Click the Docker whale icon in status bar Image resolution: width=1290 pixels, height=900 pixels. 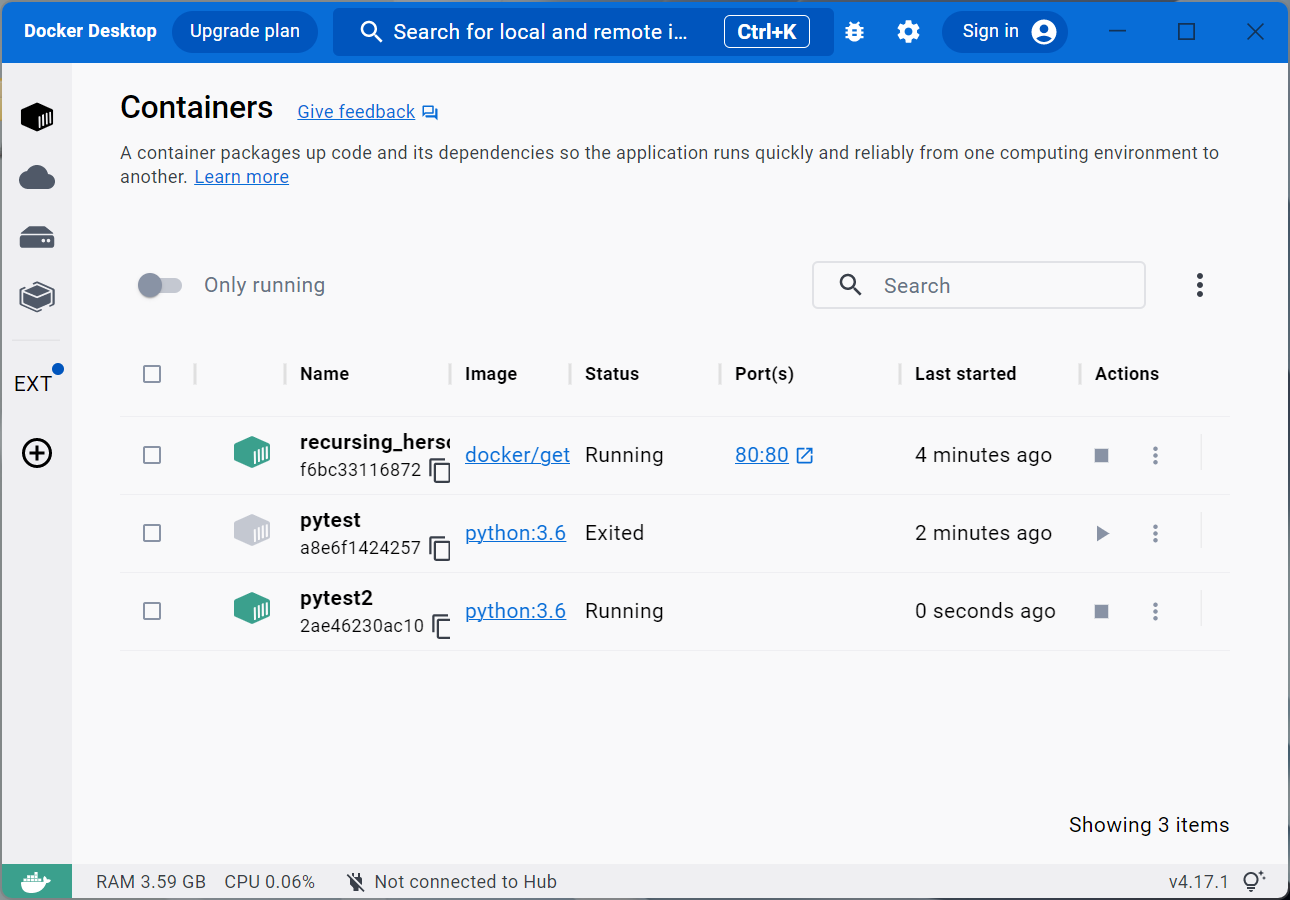coord(36,882)
